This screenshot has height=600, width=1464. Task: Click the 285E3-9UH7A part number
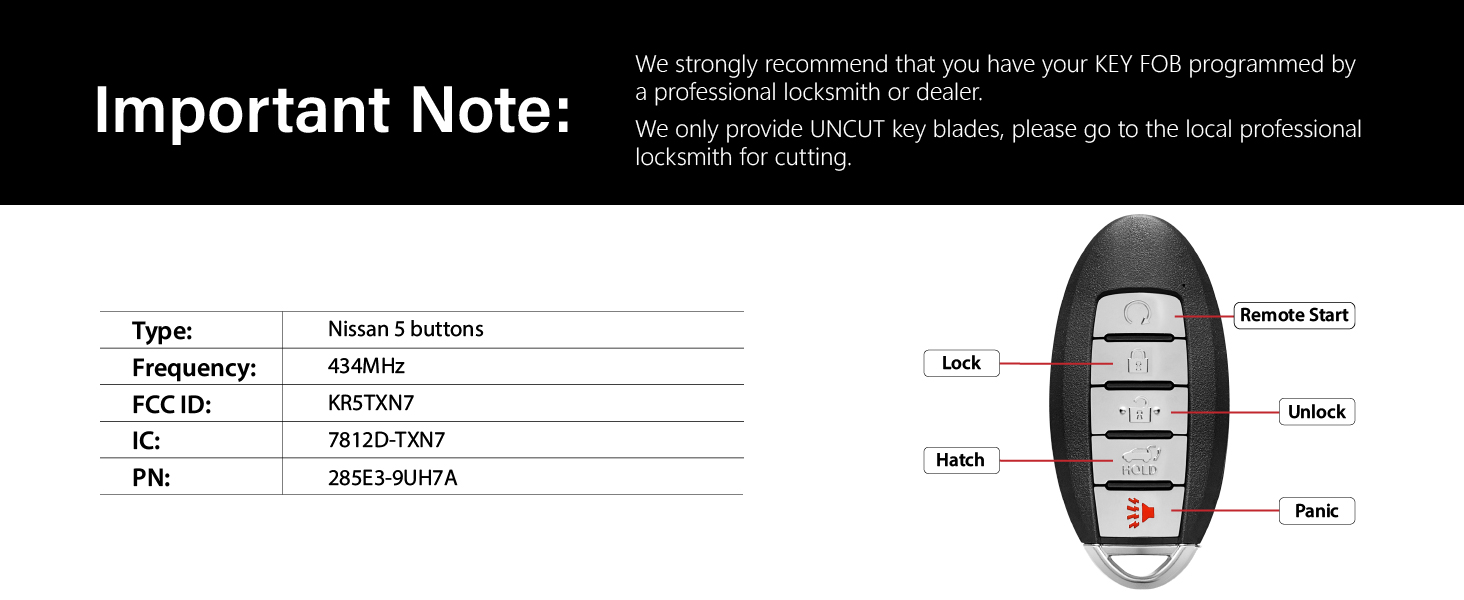point(392,477)
